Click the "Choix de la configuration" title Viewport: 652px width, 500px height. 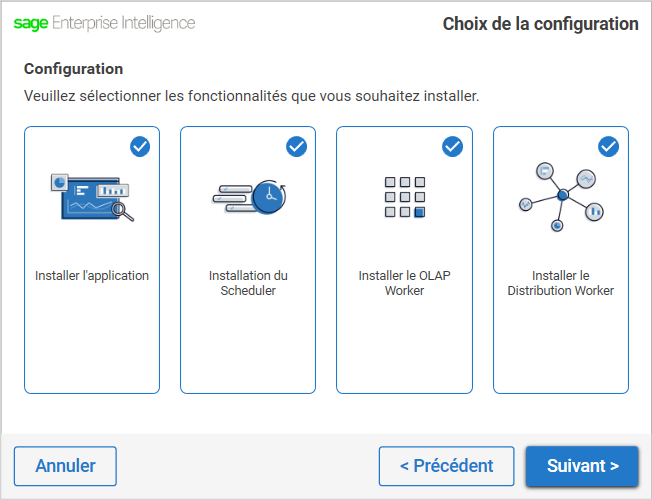(x=541, y=24)
